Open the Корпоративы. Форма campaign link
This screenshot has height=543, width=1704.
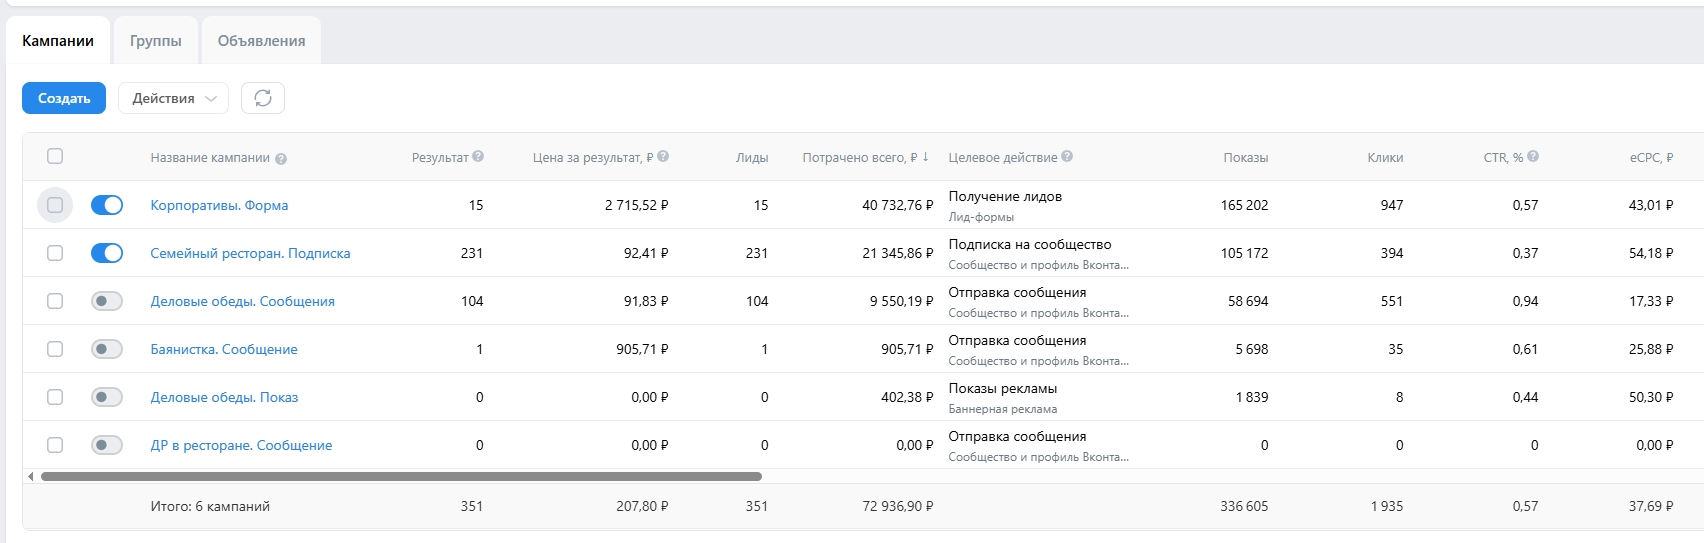tap(219, 205)
